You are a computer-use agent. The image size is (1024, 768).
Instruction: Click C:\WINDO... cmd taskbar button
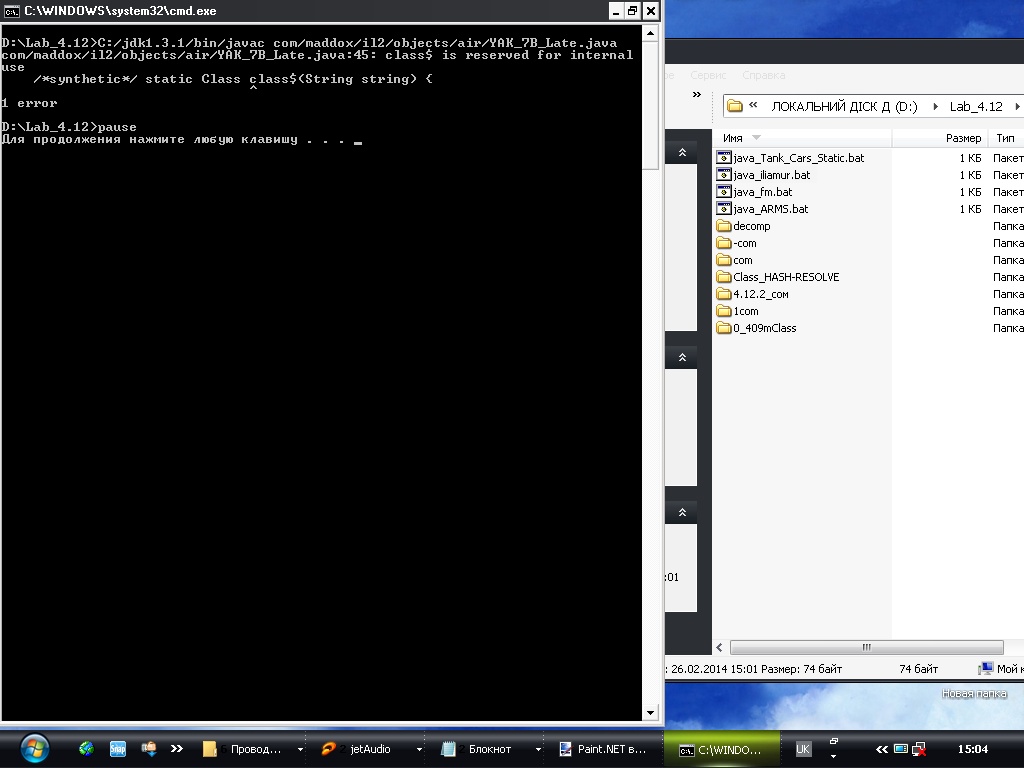(x=720, y=750)
